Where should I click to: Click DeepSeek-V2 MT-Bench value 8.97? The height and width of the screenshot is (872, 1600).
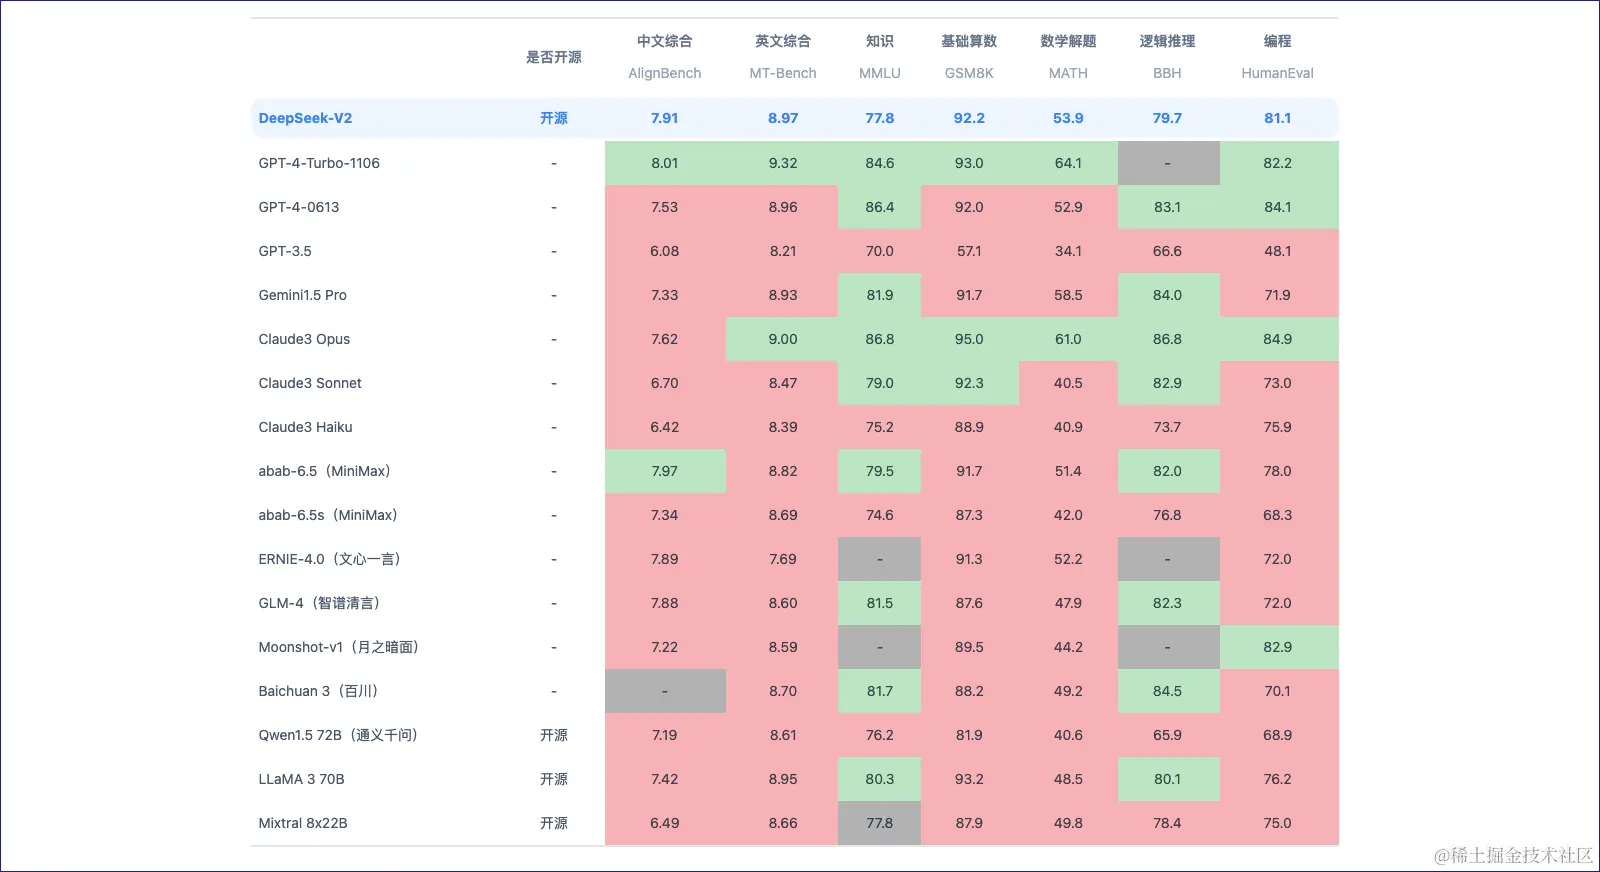(x=783, y=118)
